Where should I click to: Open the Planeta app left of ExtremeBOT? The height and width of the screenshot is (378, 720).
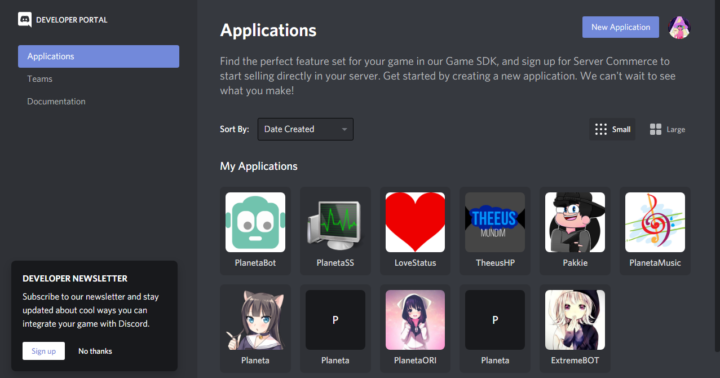click(495, 320)
